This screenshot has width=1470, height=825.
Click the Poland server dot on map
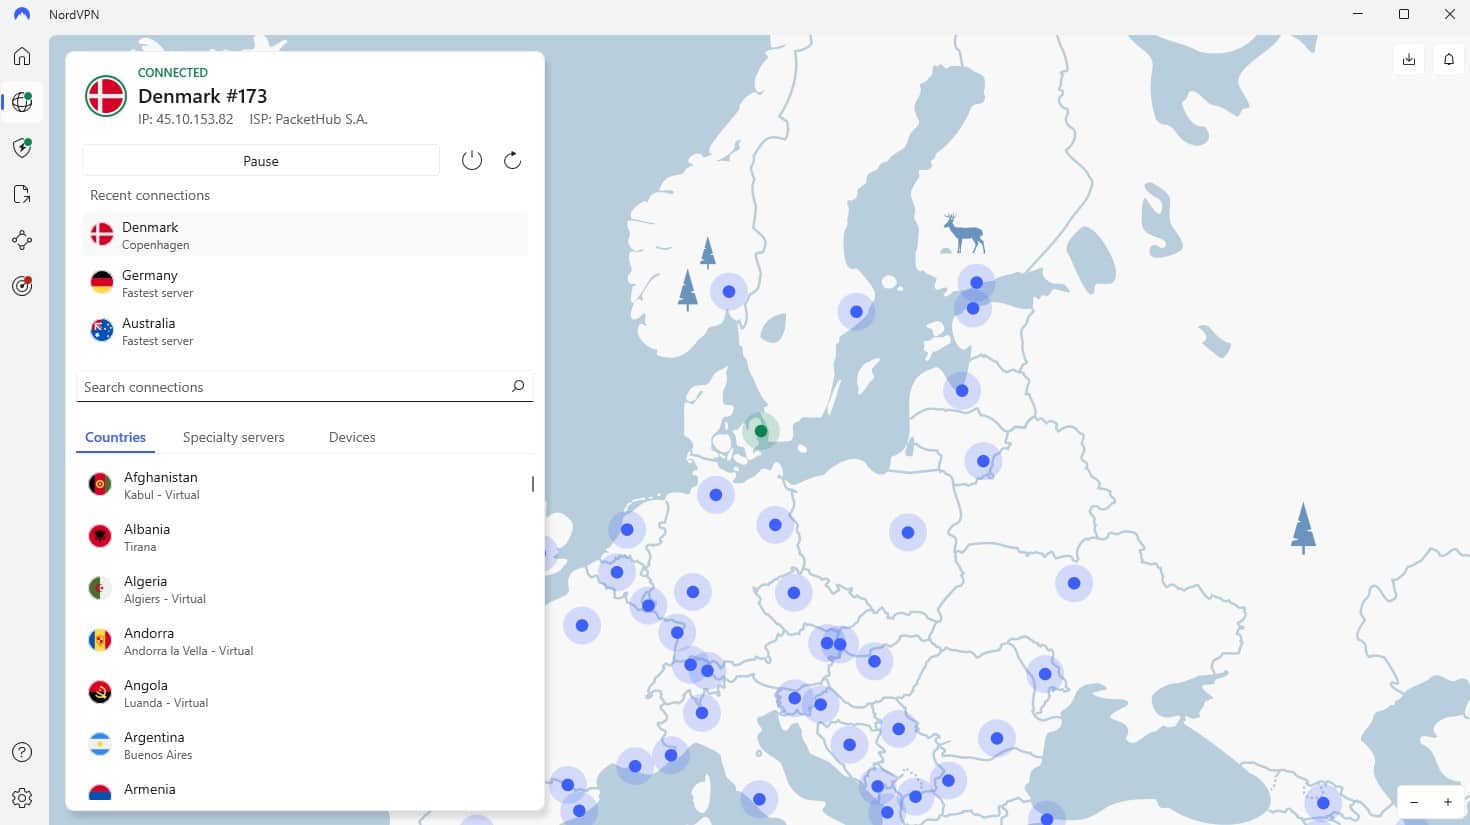[x=908, y=532]
